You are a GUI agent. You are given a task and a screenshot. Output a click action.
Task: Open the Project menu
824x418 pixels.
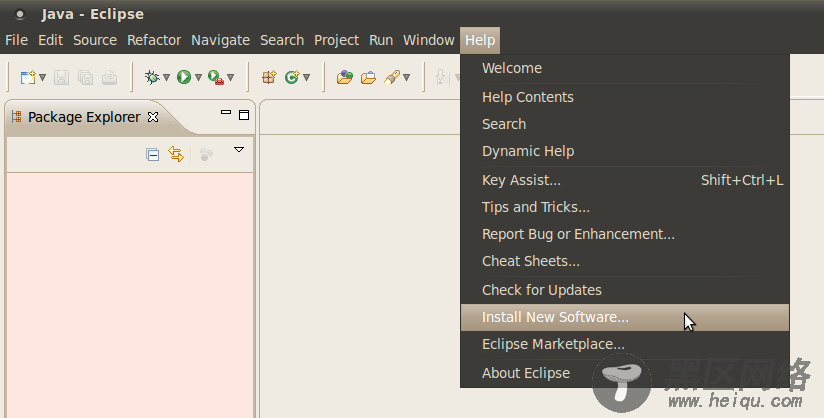[x=336, y=40]
